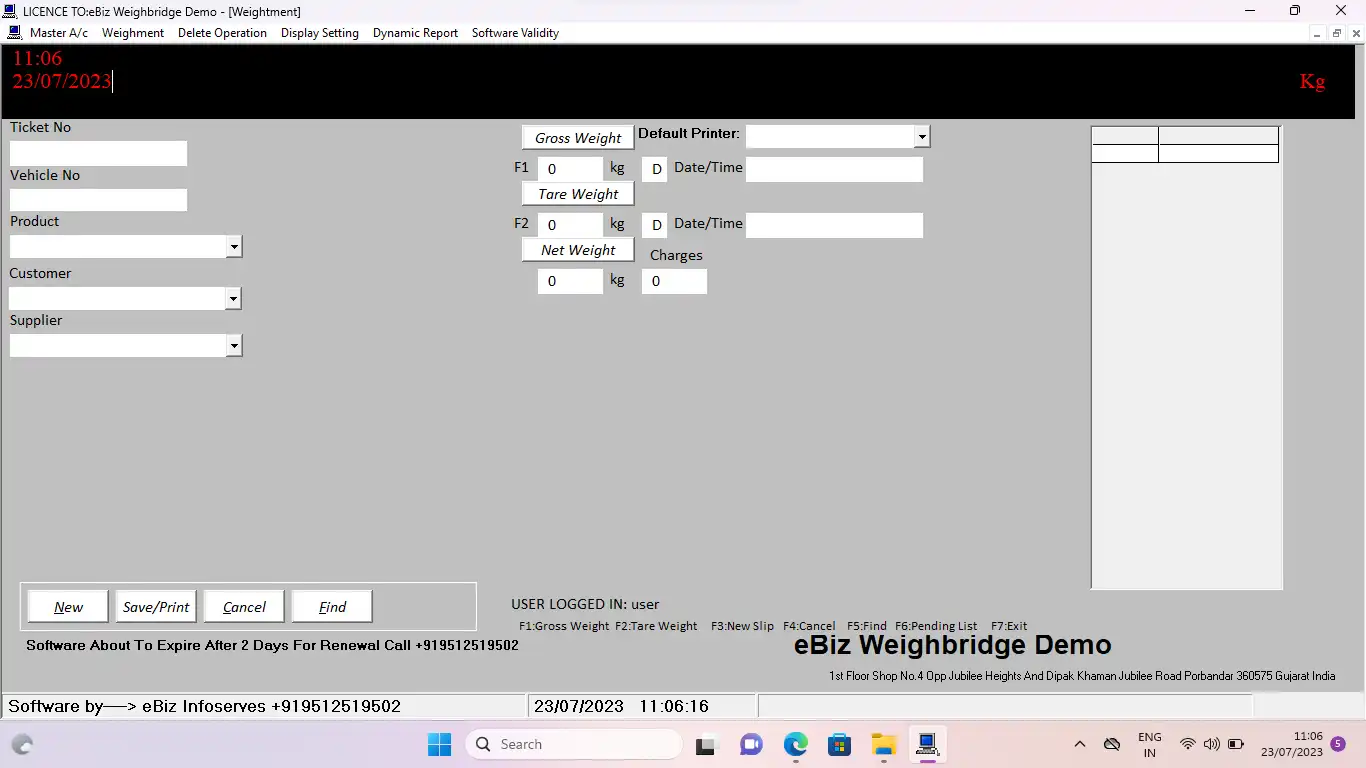This screenshot has width=1366, height=768.
Task: Click the D box in the tare weight row
Action: tap(655, 225)
